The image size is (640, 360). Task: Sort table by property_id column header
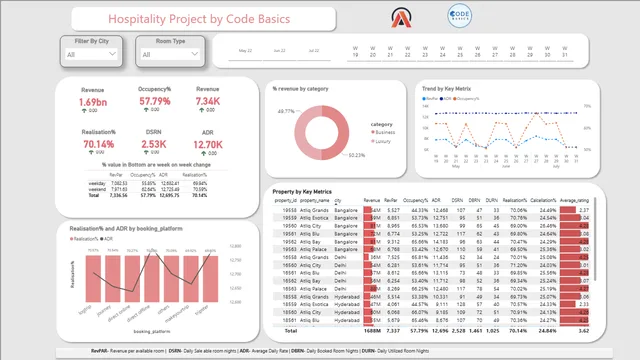(285, 200)
